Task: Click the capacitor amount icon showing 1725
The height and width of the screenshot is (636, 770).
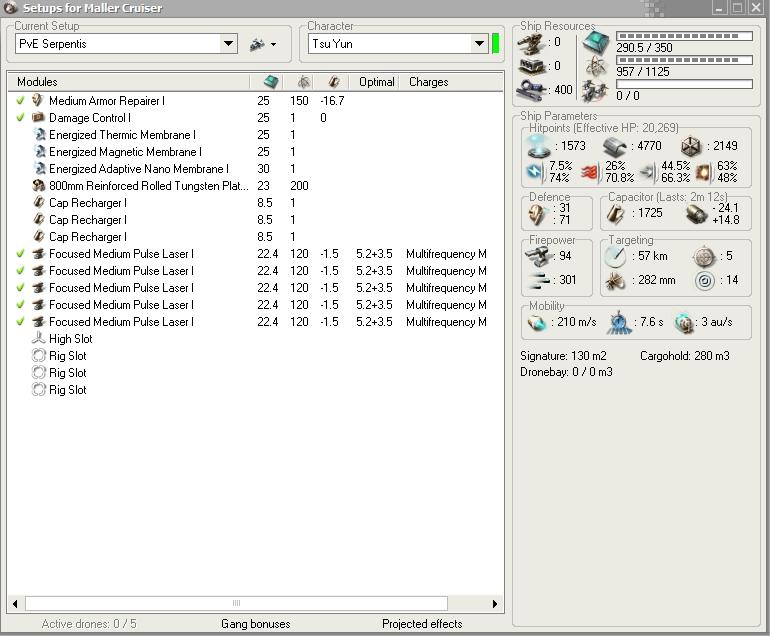Action: pyautogui.click(x=615, y=214)
